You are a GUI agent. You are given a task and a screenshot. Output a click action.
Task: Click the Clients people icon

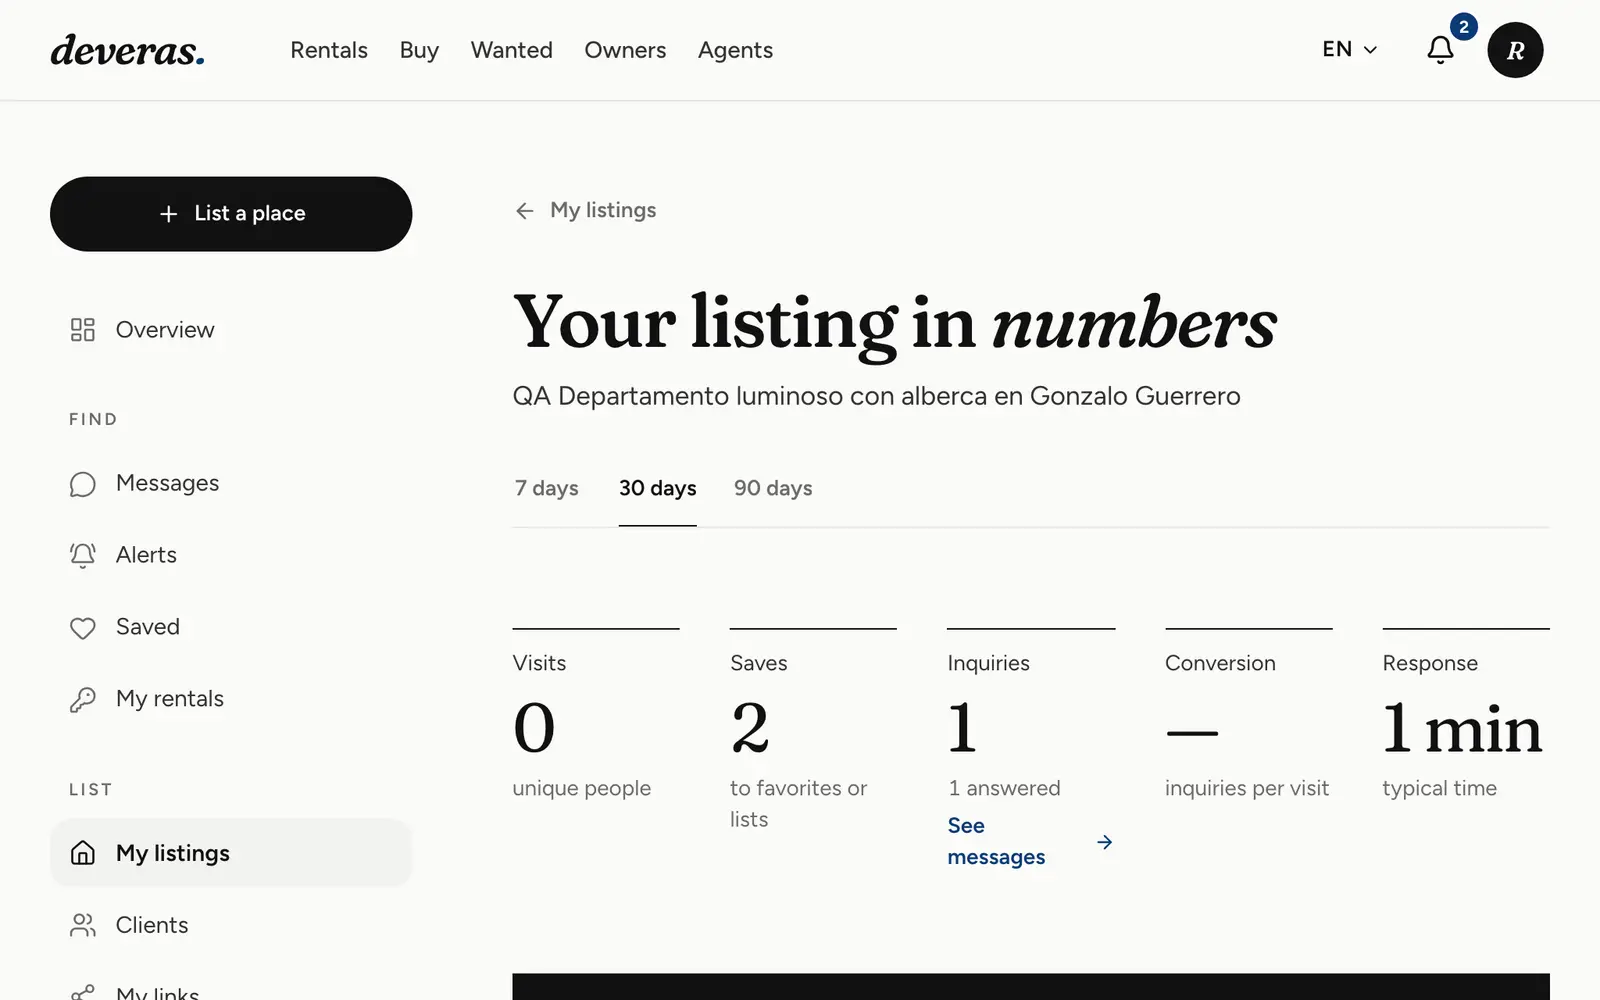83,926
